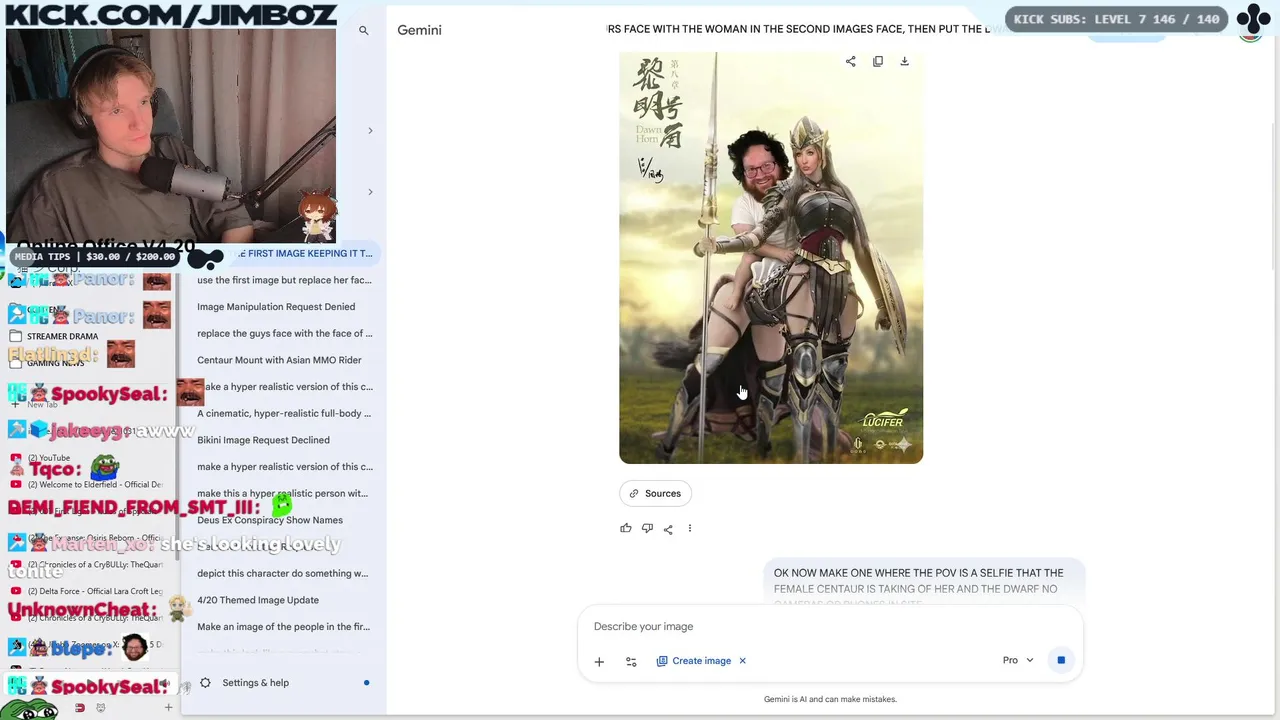The width and height of the screenshot is (1280, 720).
Task: Expand the lower sidebar chevron arrow
Action: 370,192
